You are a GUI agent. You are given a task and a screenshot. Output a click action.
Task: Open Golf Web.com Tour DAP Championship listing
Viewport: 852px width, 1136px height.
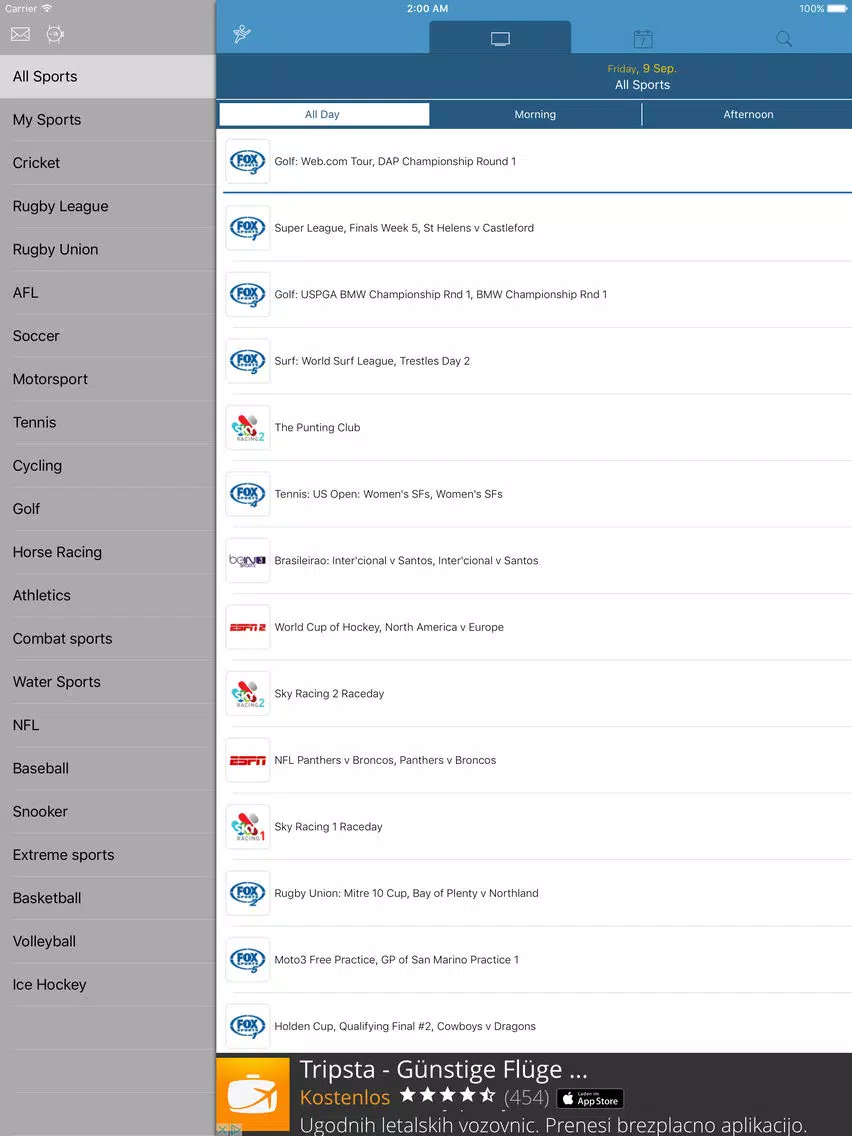click(534, 162)
